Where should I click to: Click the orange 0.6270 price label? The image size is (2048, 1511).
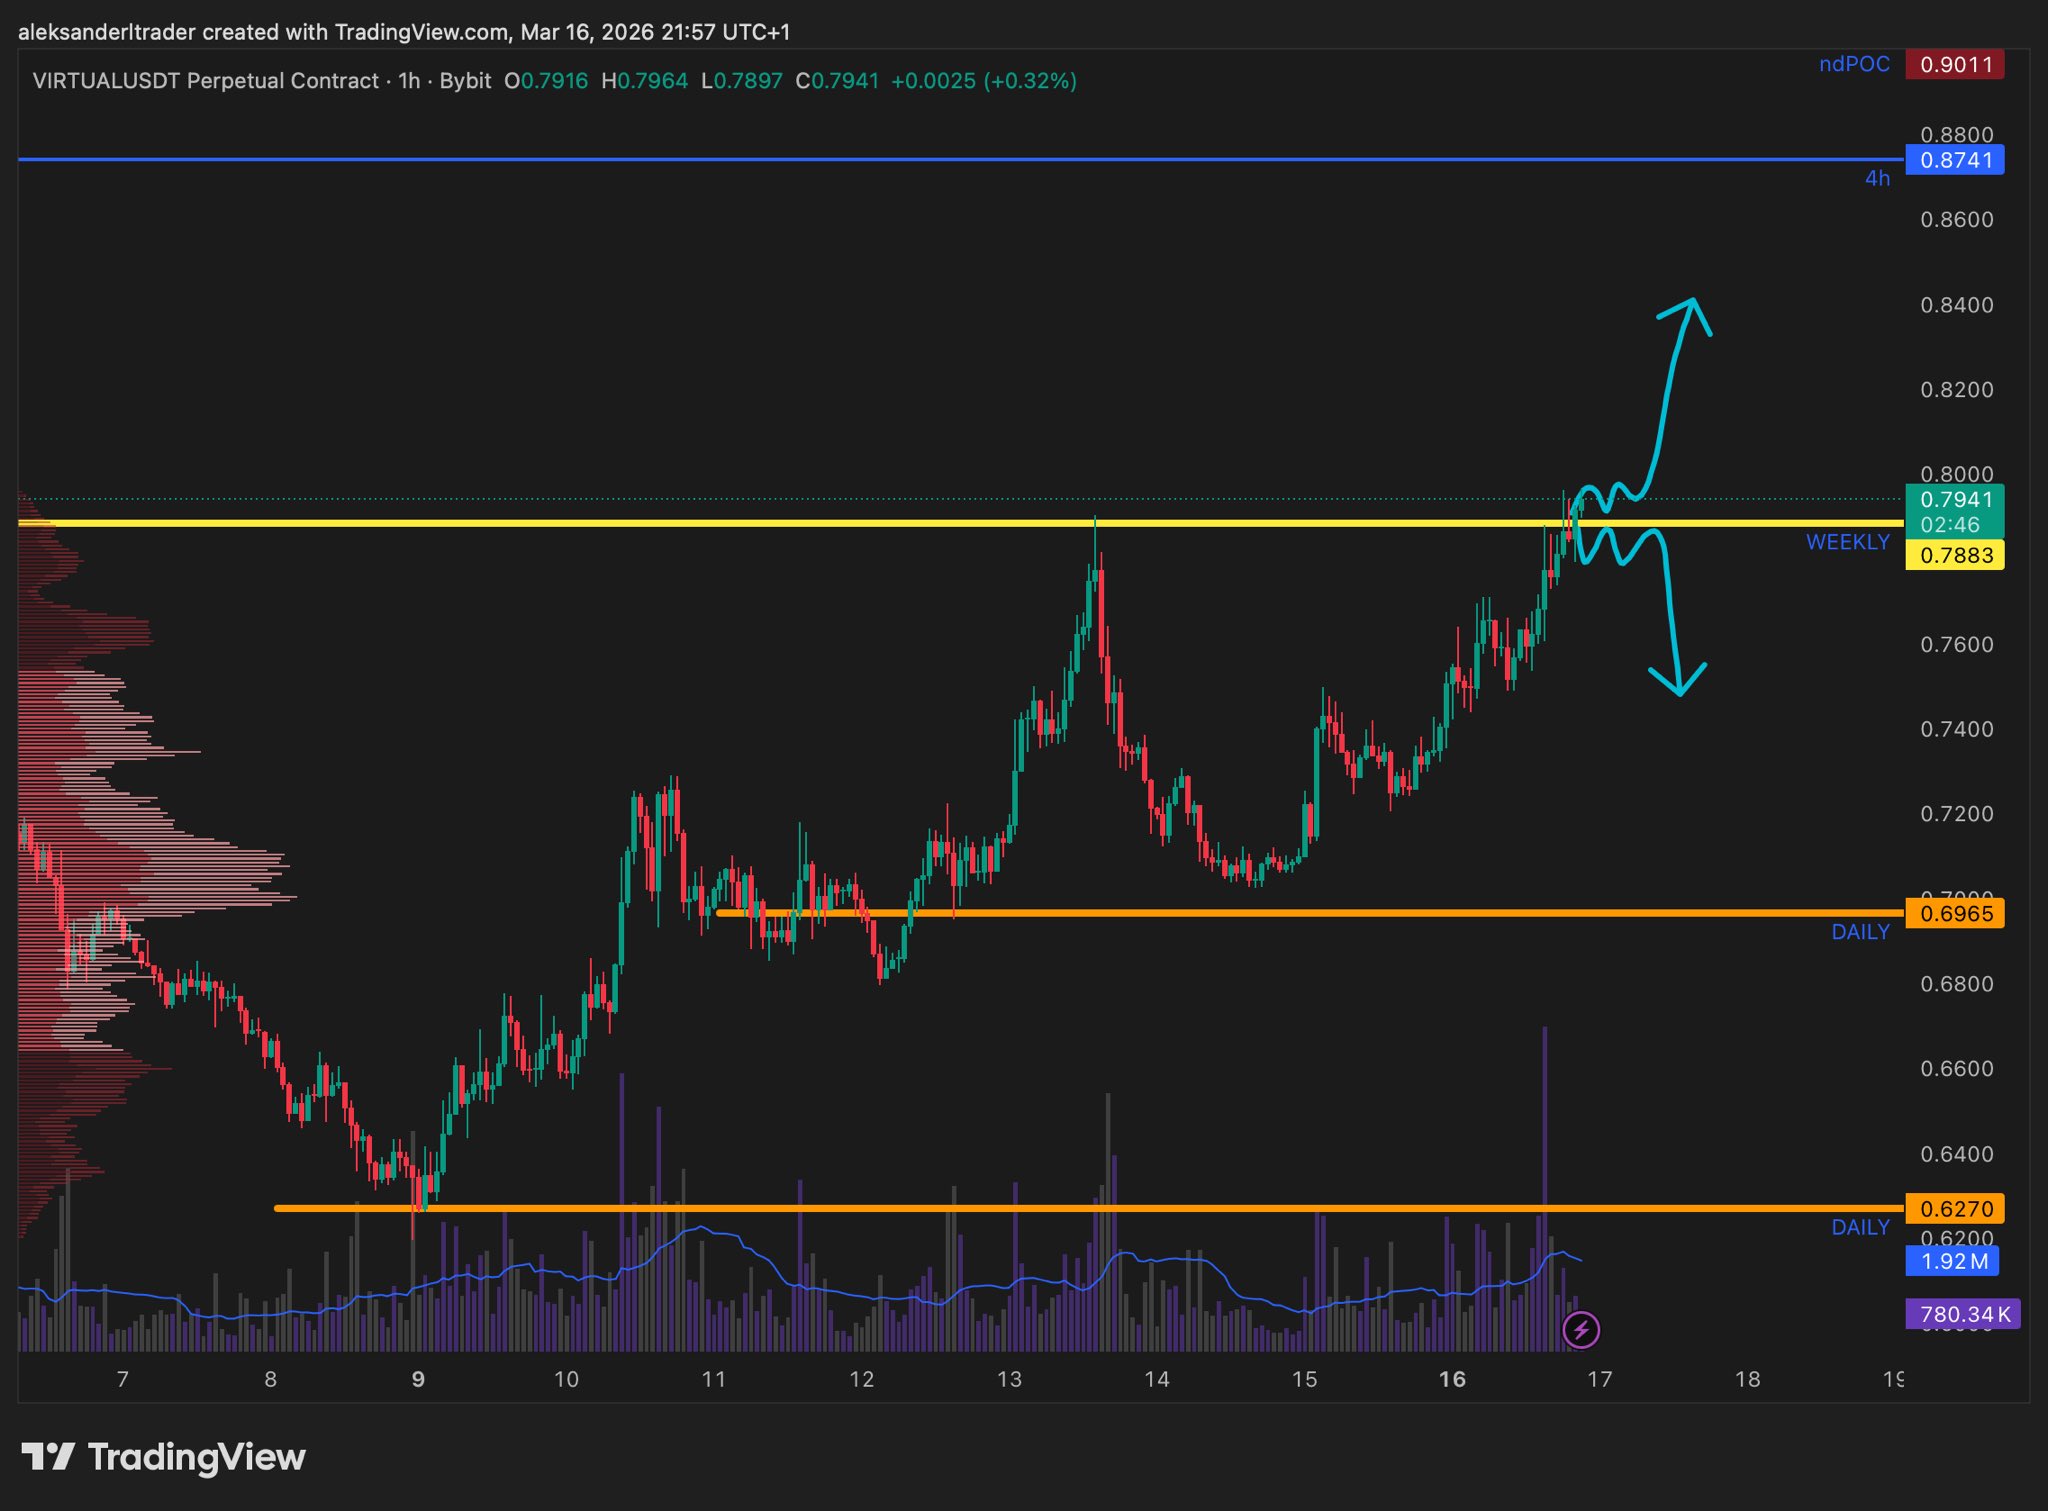1954,1209
